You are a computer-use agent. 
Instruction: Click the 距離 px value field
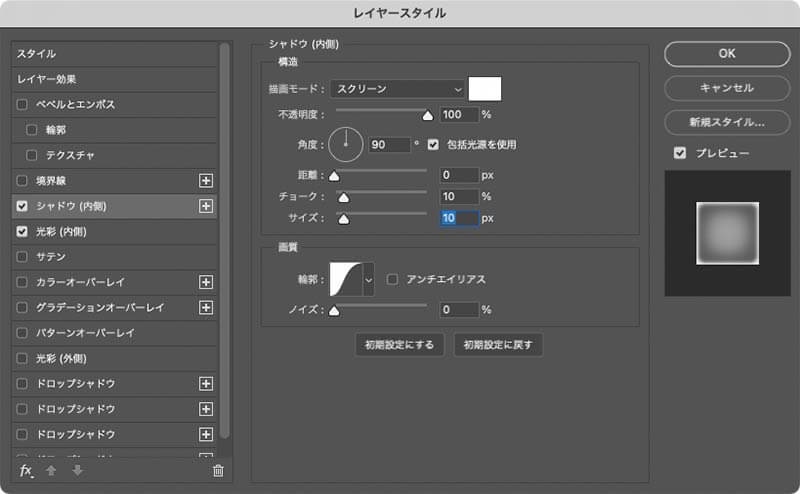(460, 175)
